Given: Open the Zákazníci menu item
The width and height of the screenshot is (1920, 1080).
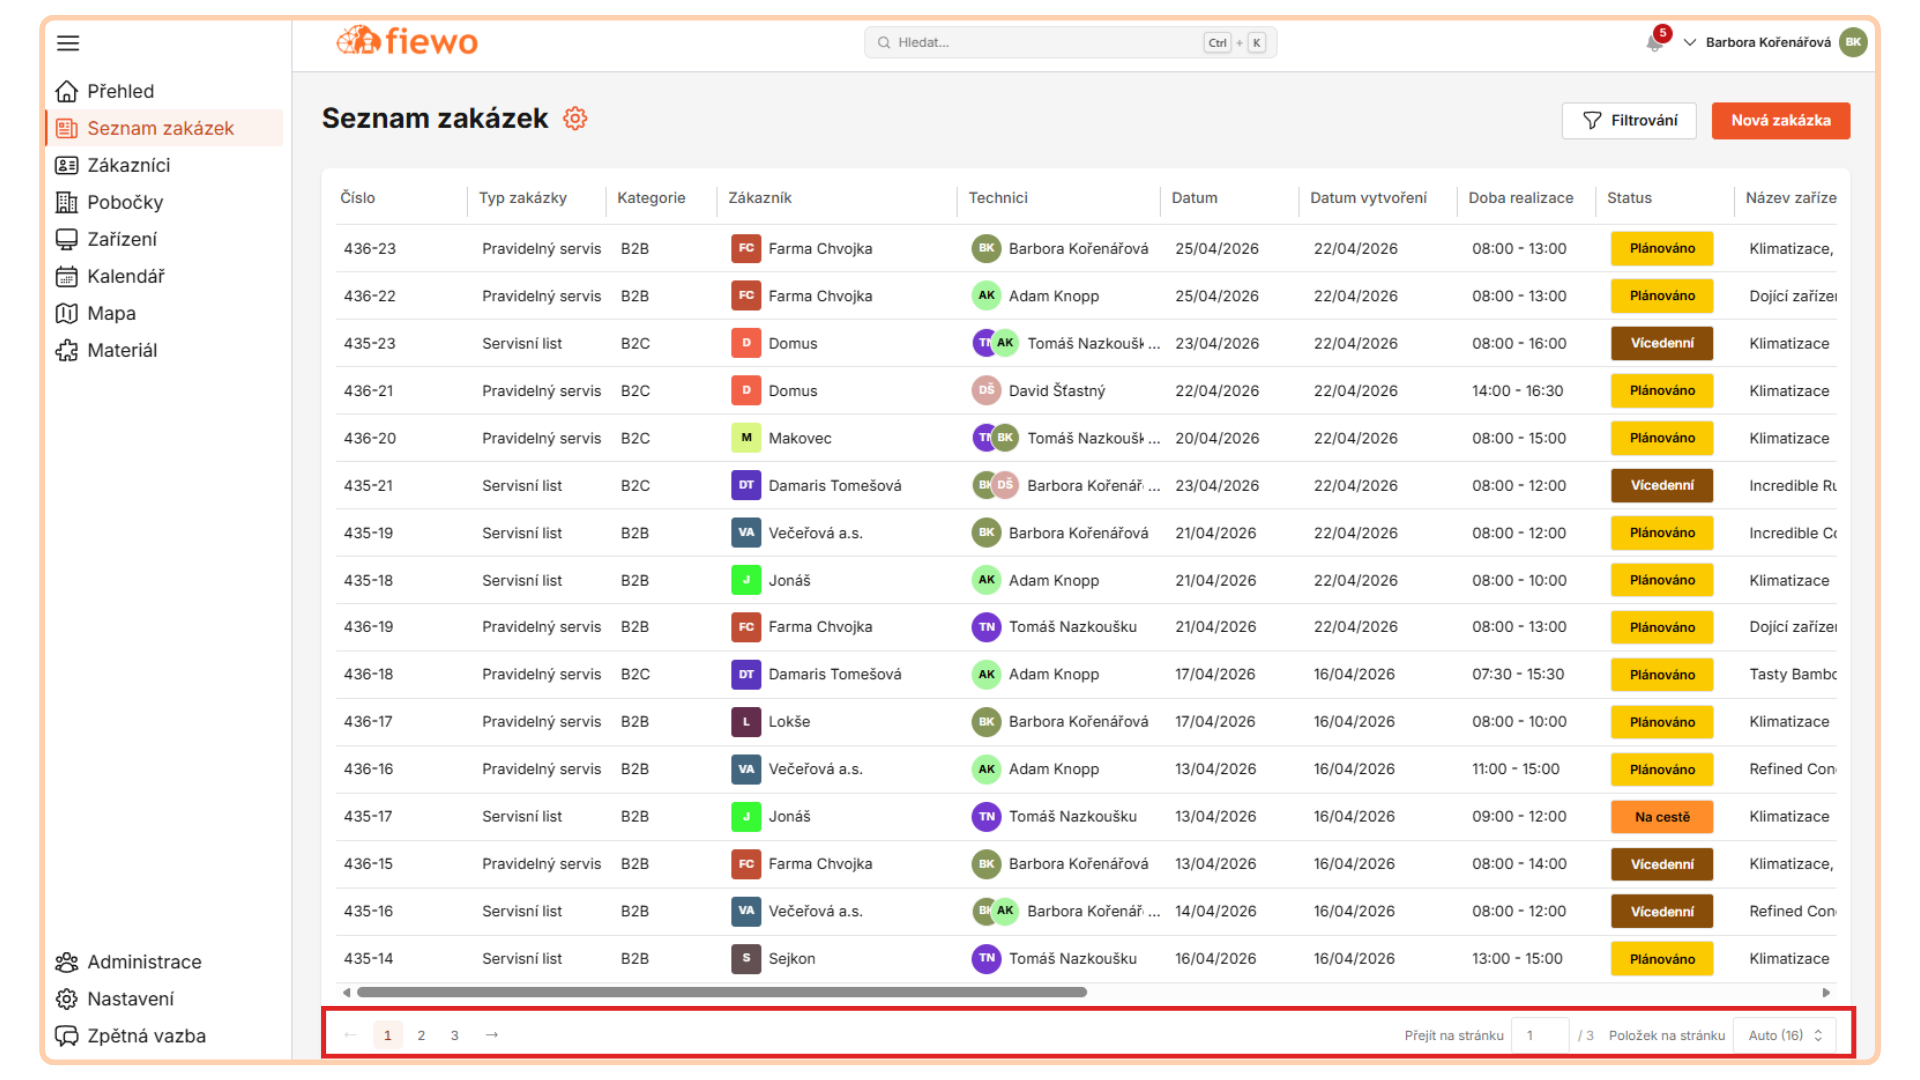Looking at the screenshot, I should (x=128, y=165).
